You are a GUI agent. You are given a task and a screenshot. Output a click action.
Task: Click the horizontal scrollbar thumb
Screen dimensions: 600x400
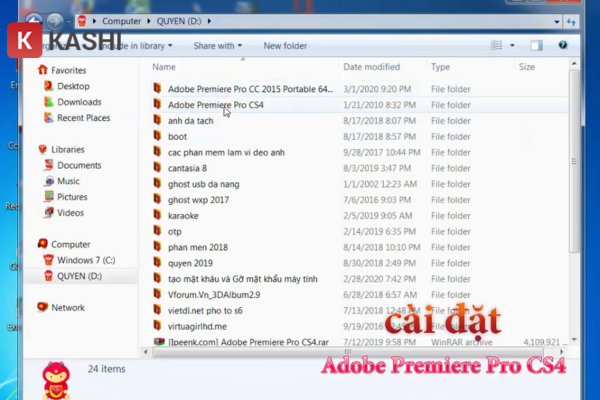pyautogui.click(x=348, y=352)
